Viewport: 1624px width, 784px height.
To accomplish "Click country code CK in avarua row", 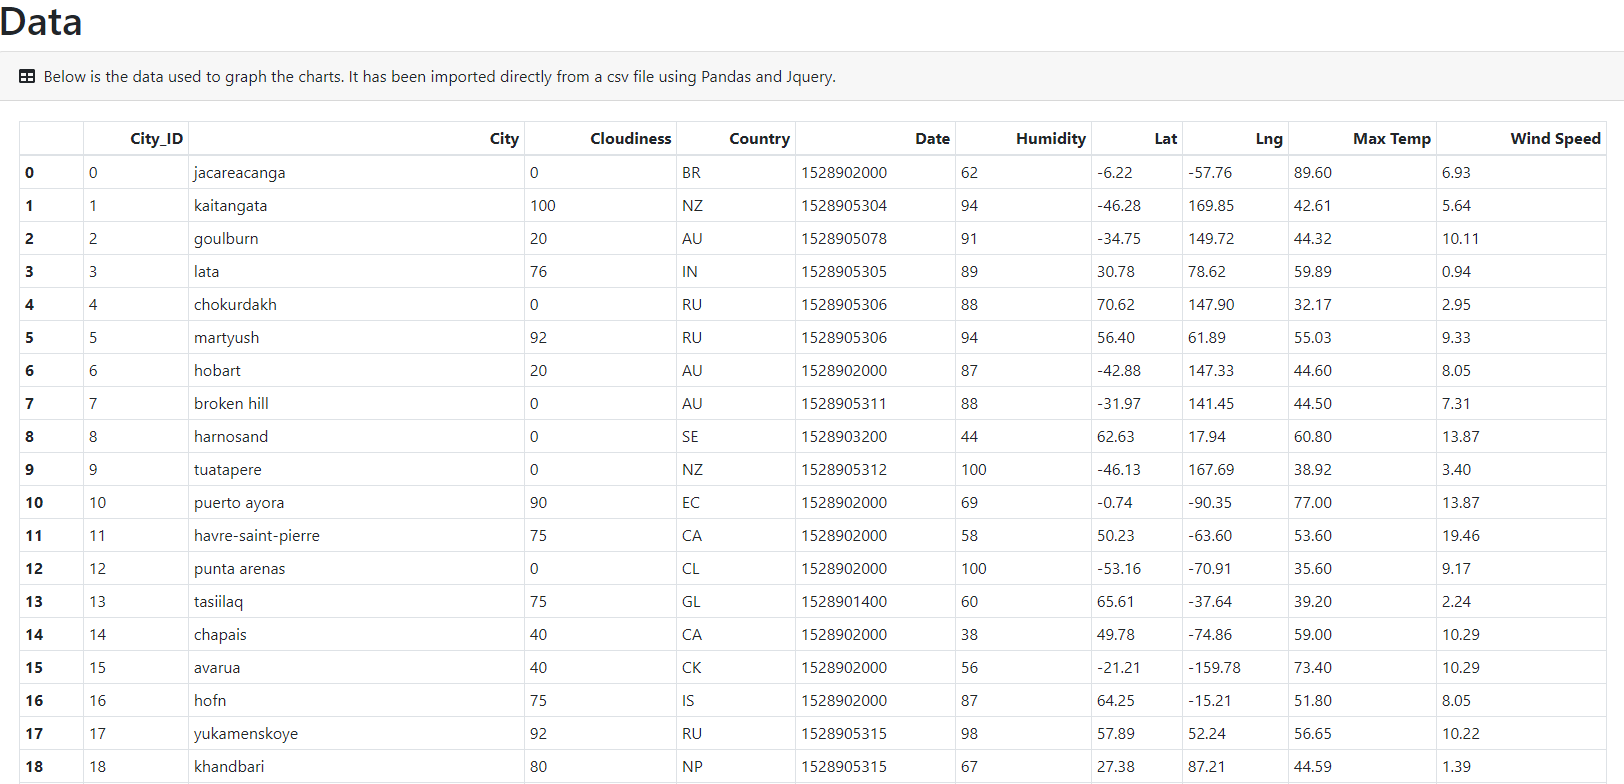I will (691, 667).
